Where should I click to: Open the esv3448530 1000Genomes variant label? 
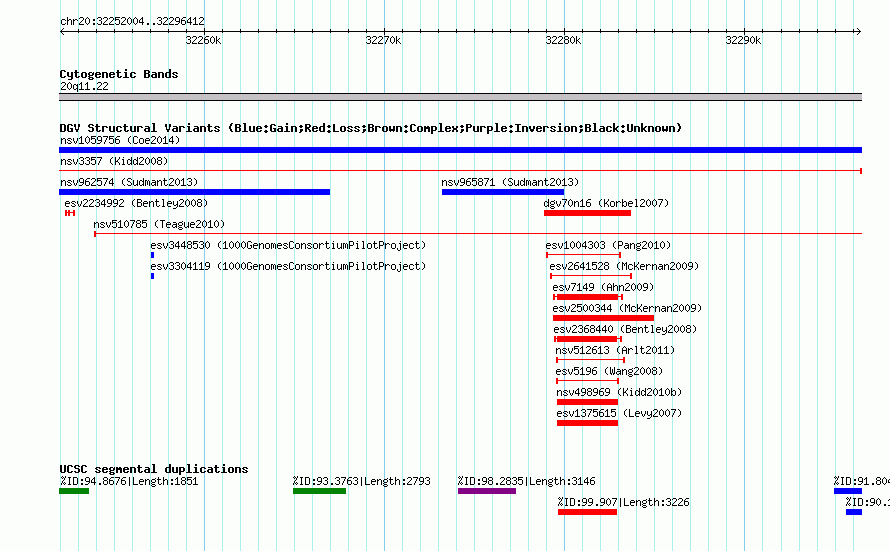288,245
